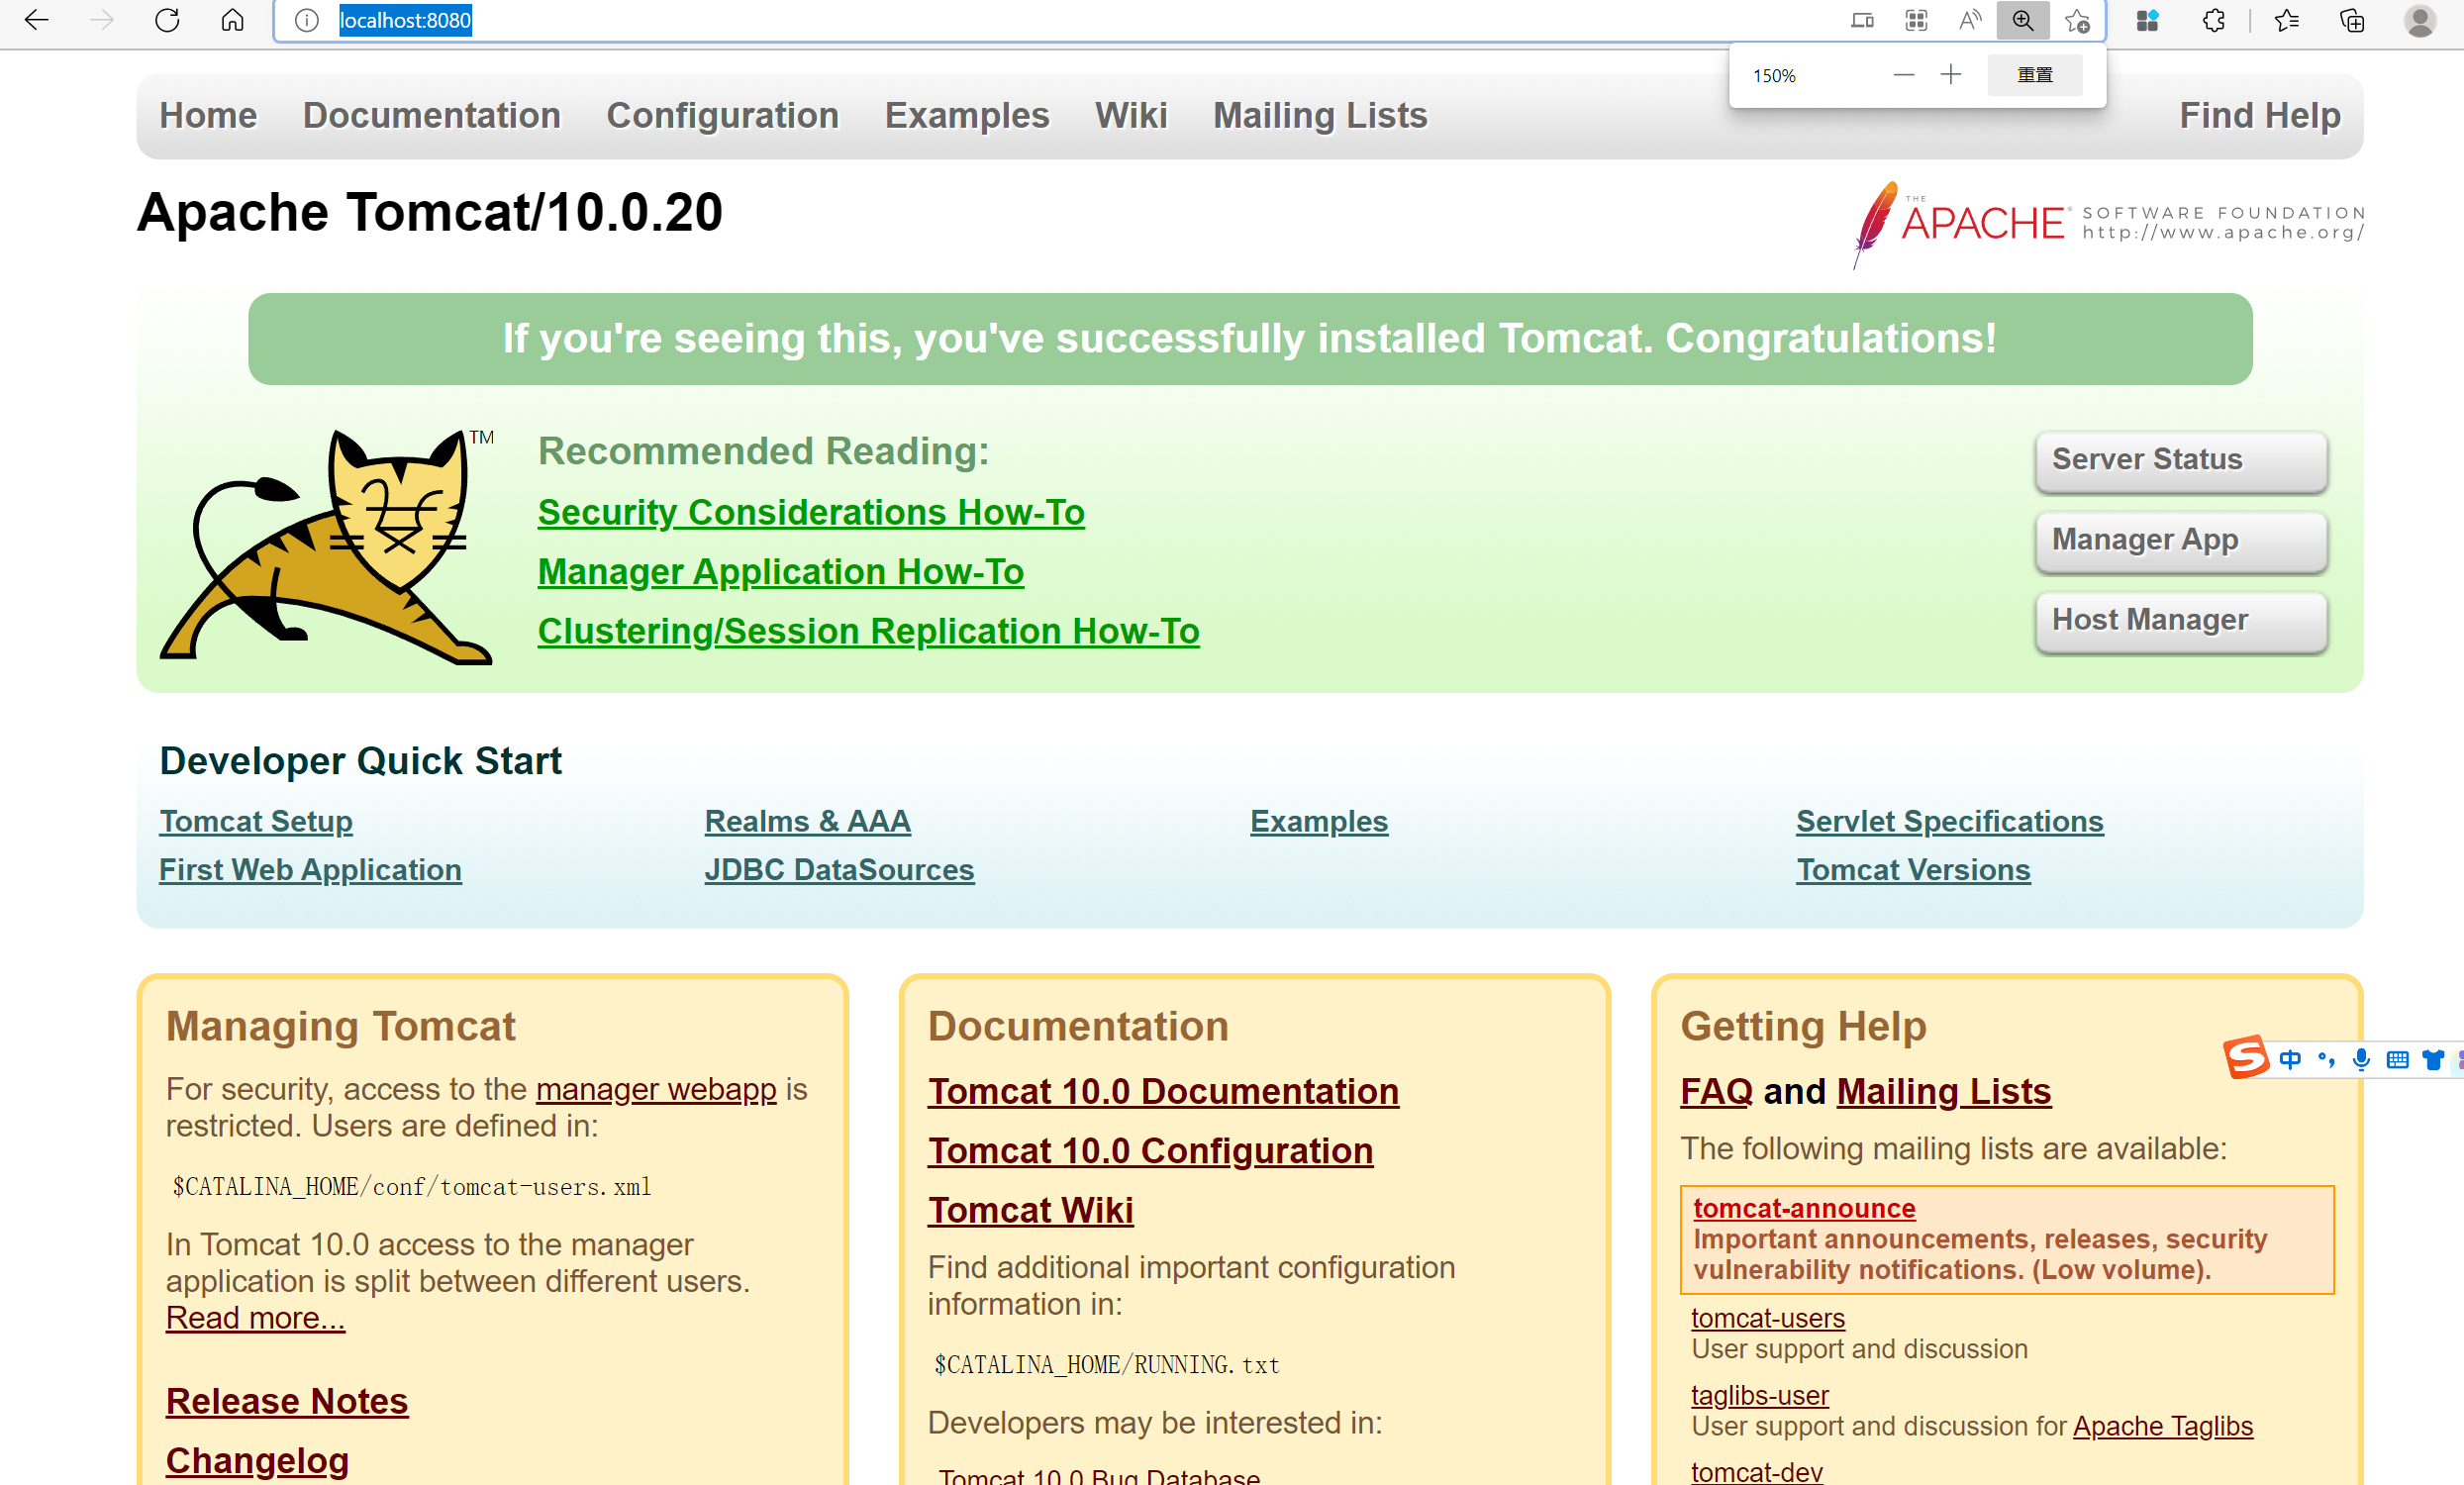Screen dimensions: 2464x1485
Task: Toggle Sogou punctuation mode
Action: pos(2326,1059)
